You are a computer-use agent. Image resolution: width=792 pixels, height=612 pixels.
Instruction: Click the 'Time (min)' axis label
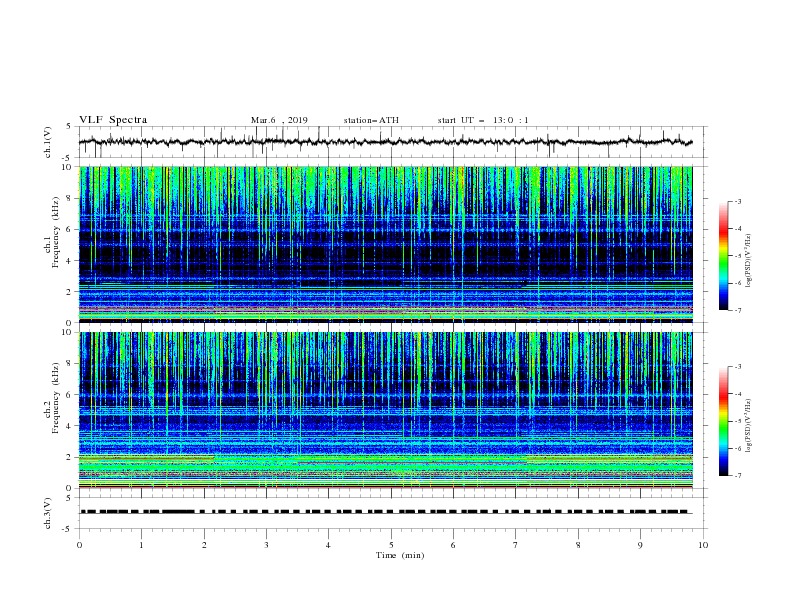(x=400, y=555)
